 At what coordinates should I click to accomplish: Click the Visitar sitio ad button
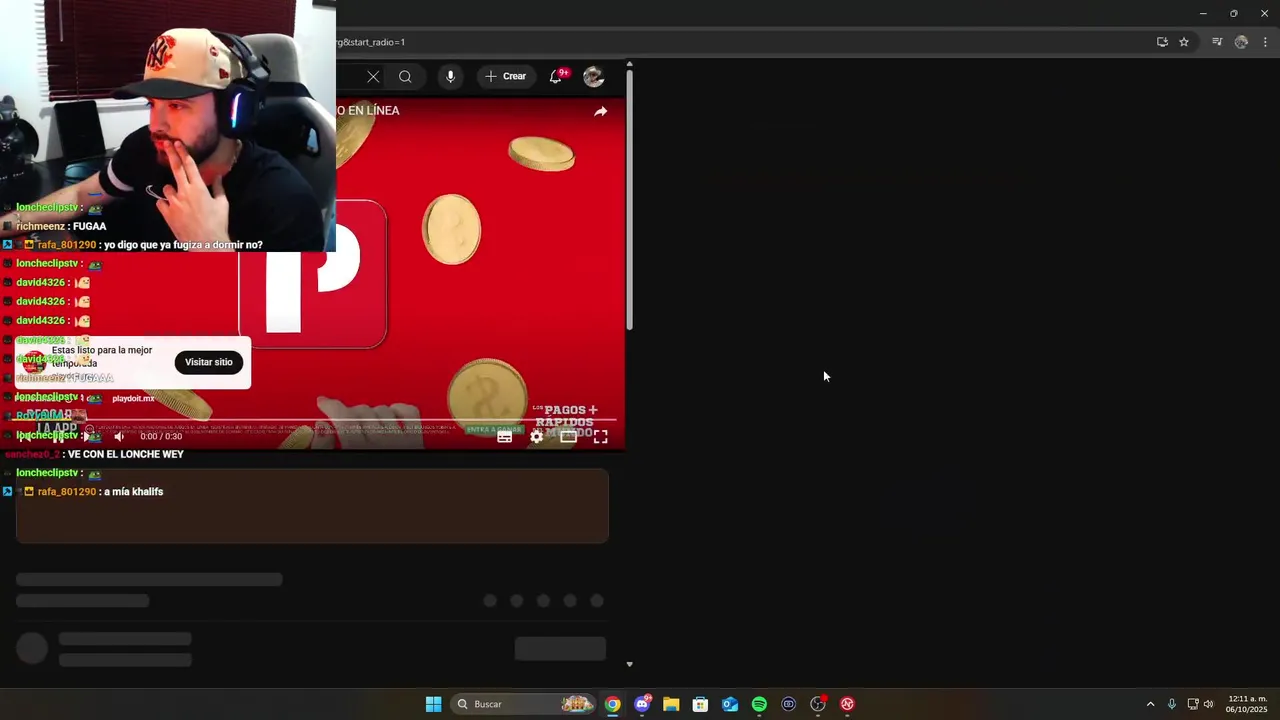(x=208, y=362)
